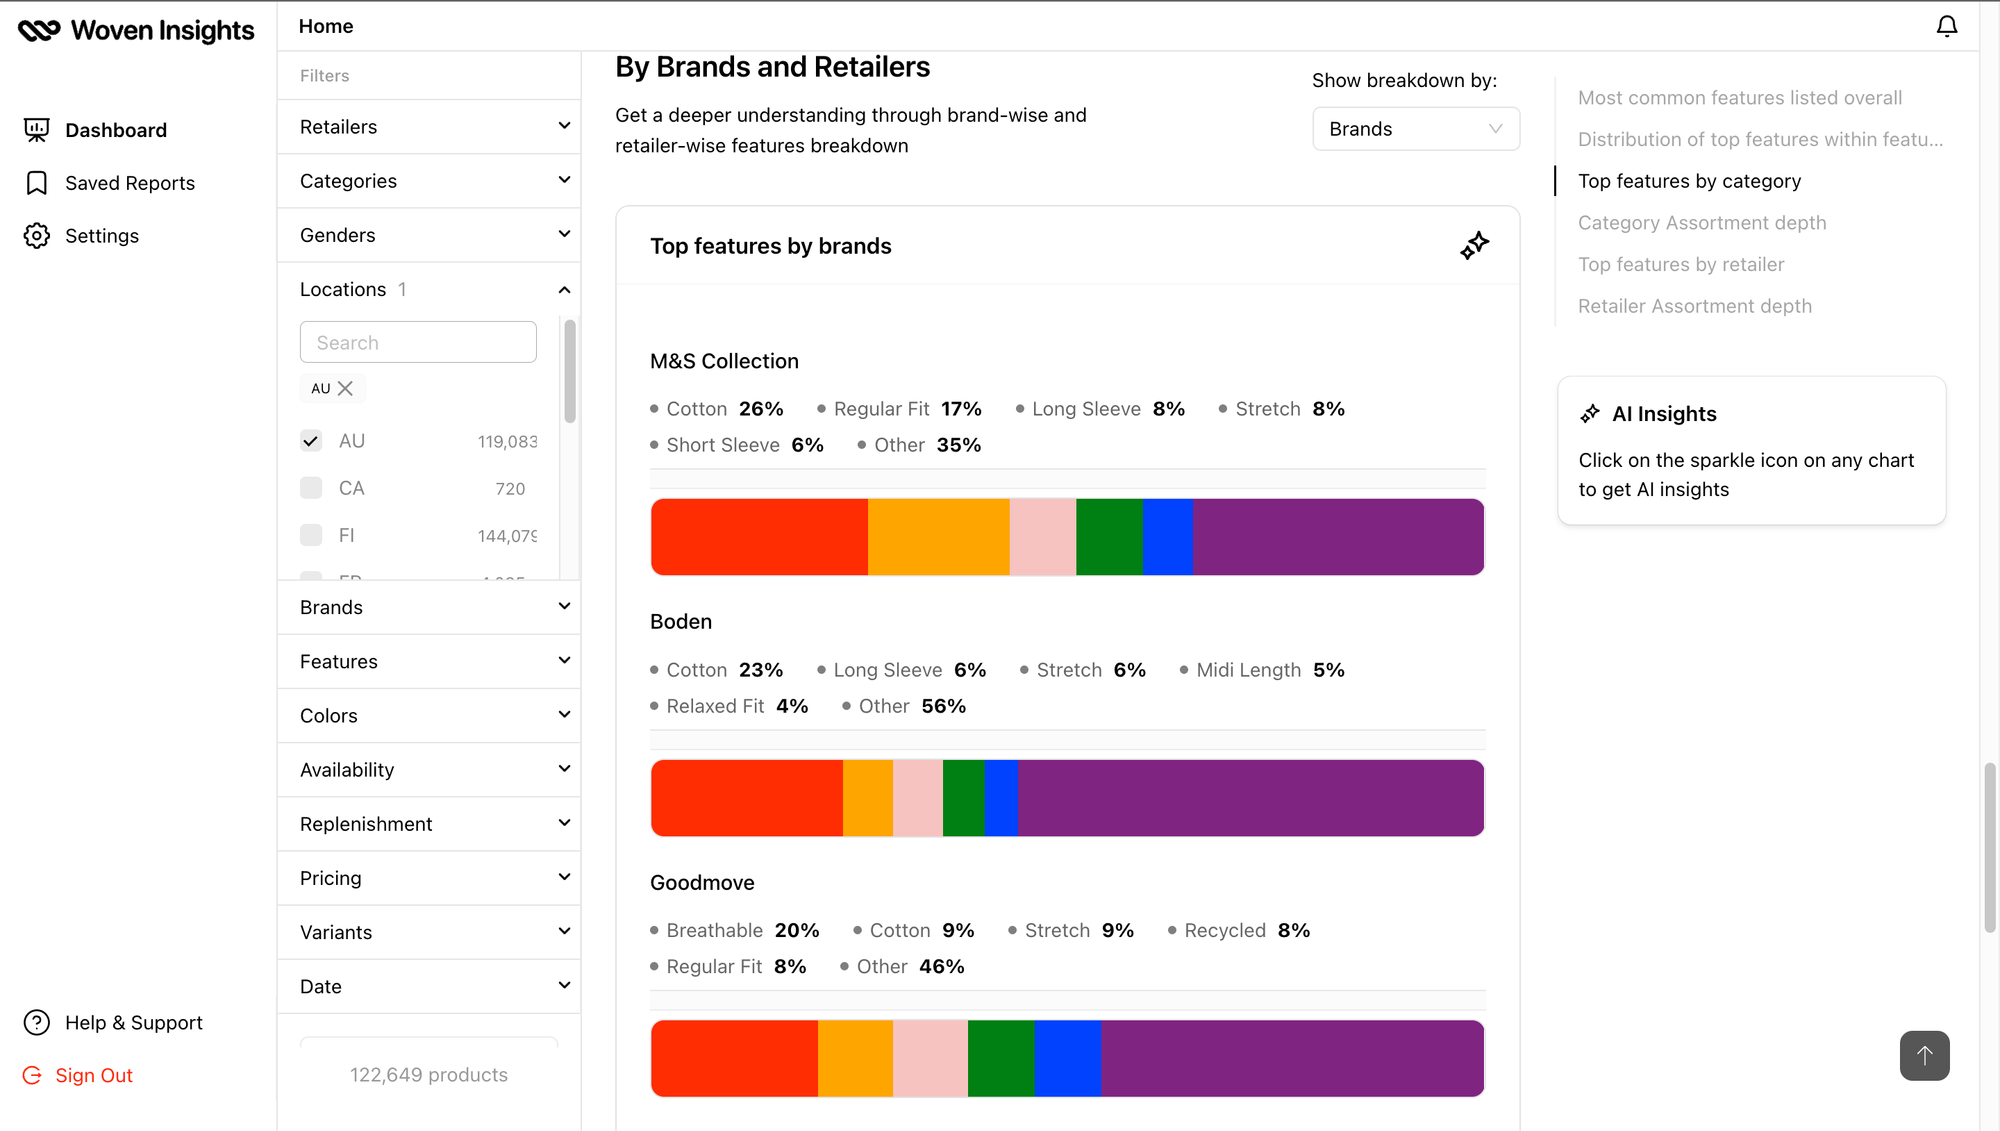Click the 122,649 products count
Viewport: 2000px width, 1131px height.
tap(428, 1074)
